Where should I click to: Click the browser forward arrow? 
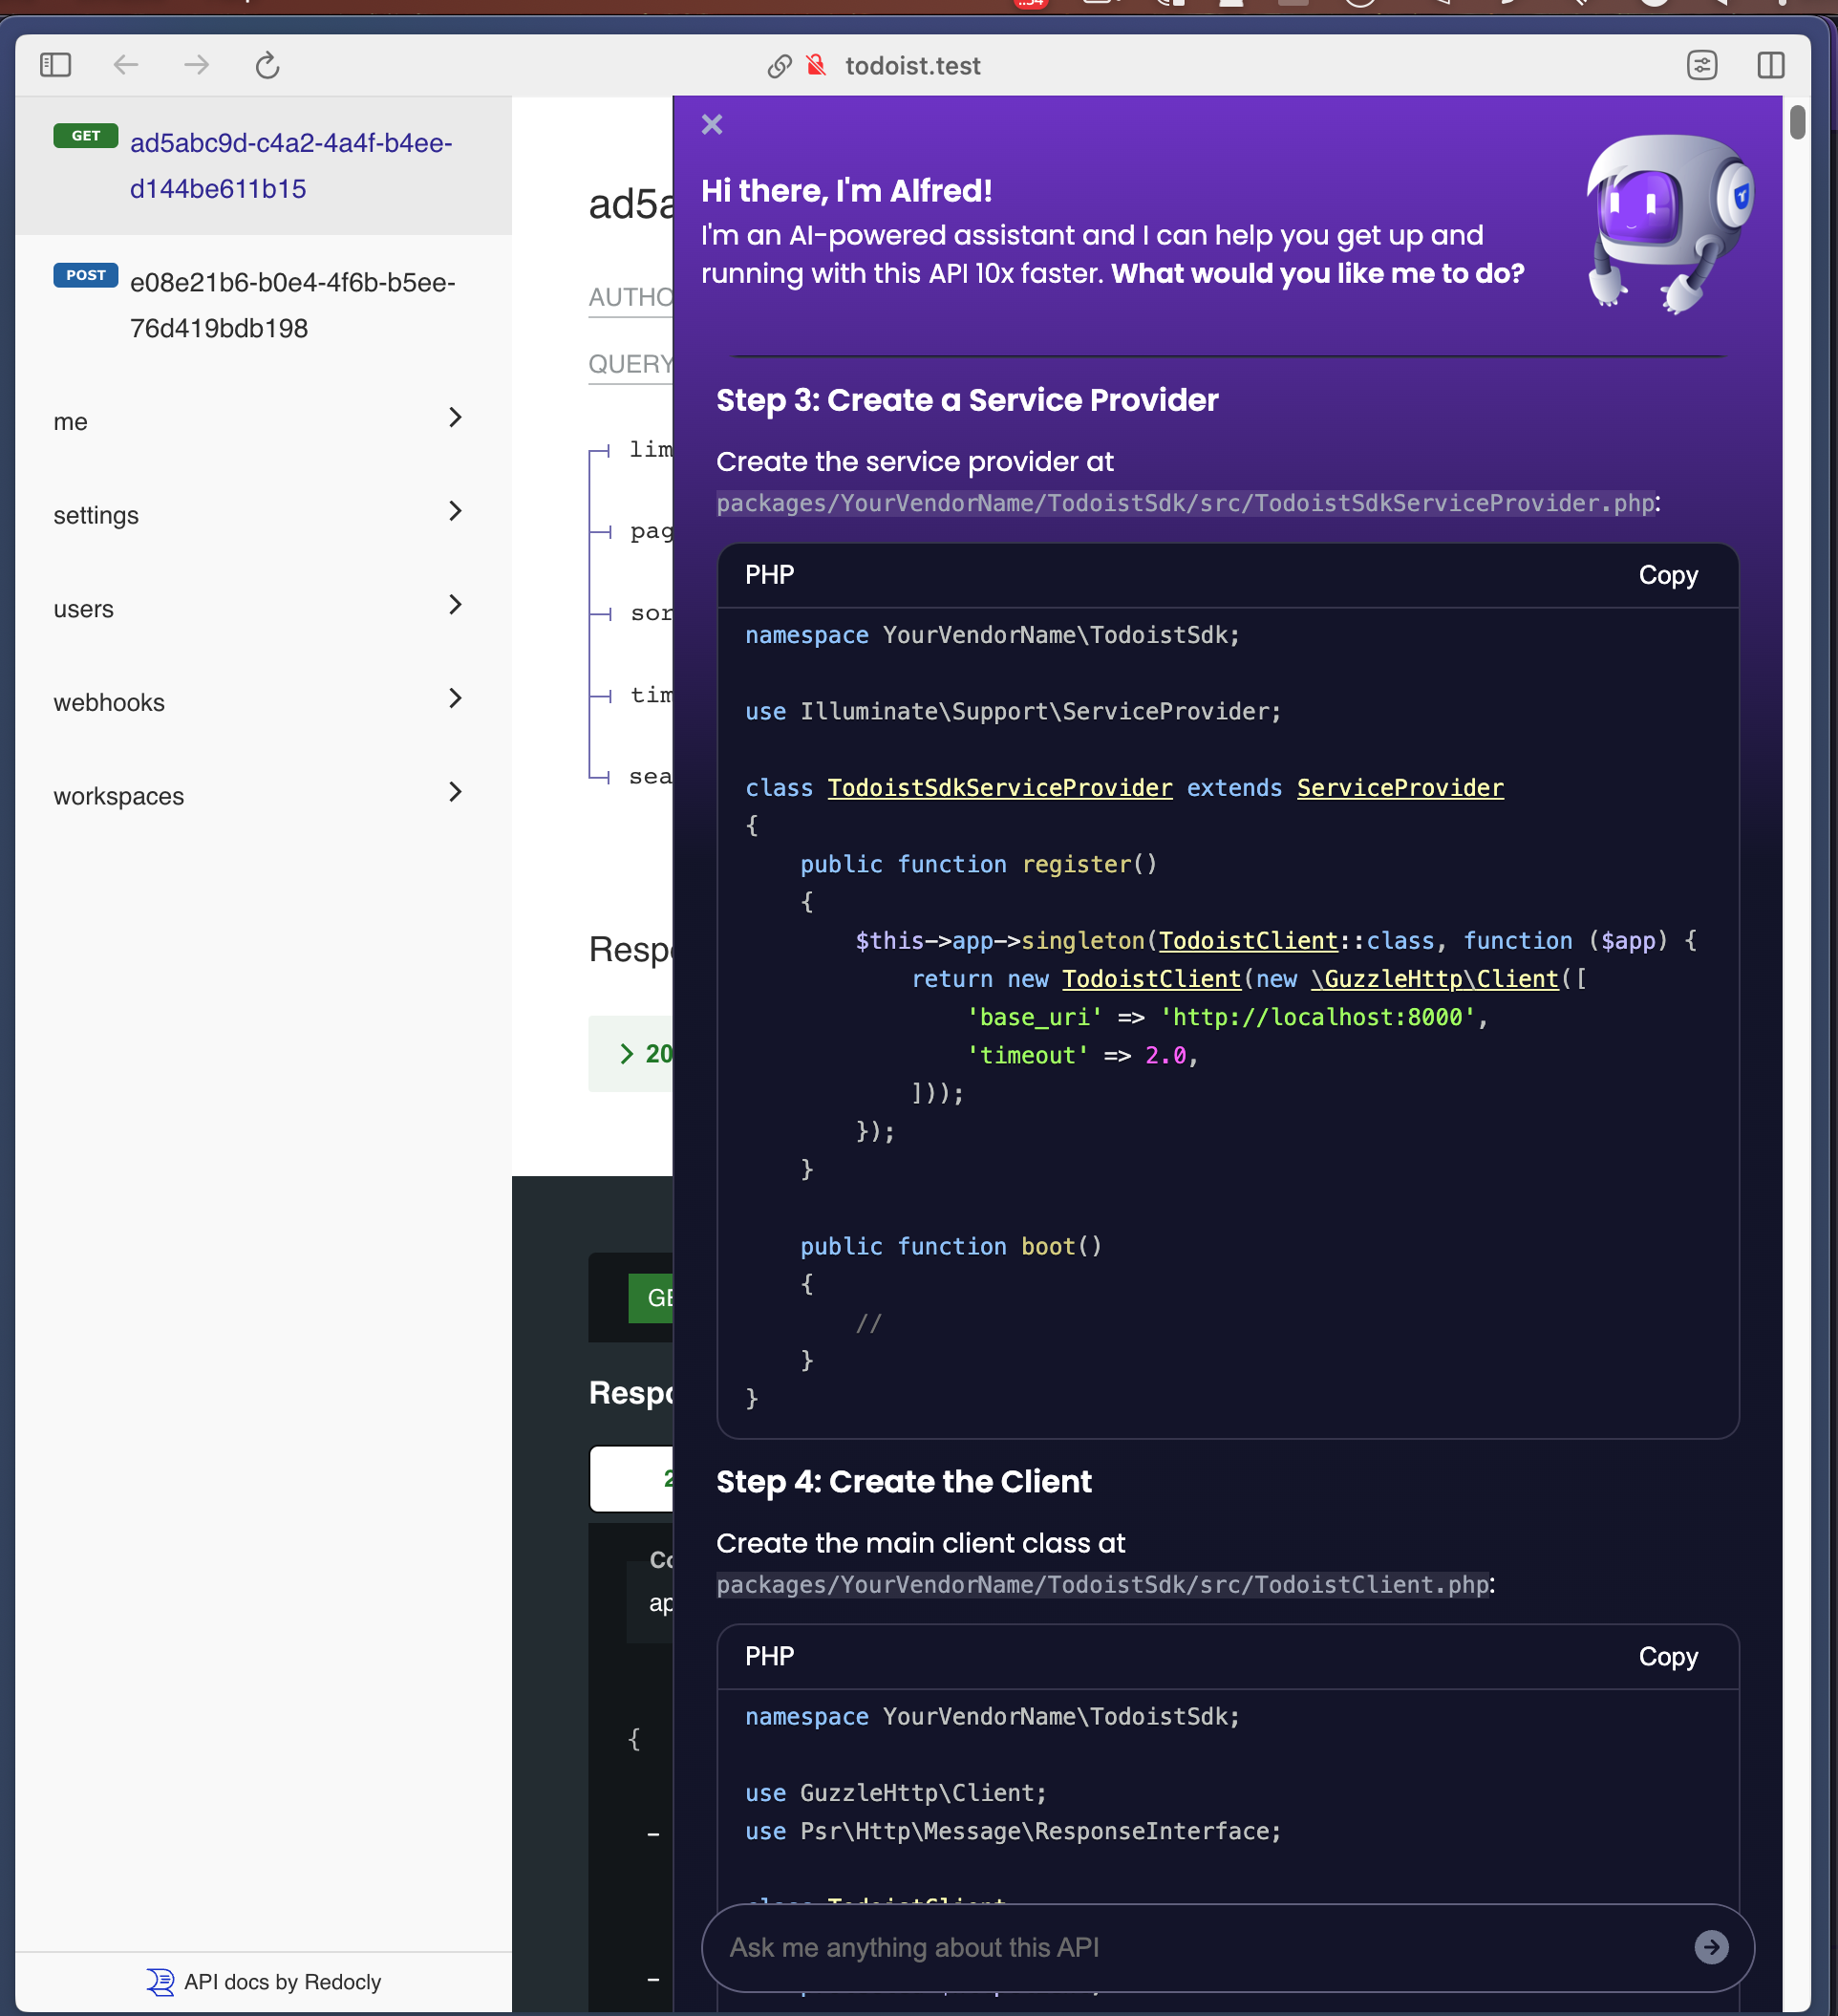tap(196, 65)
